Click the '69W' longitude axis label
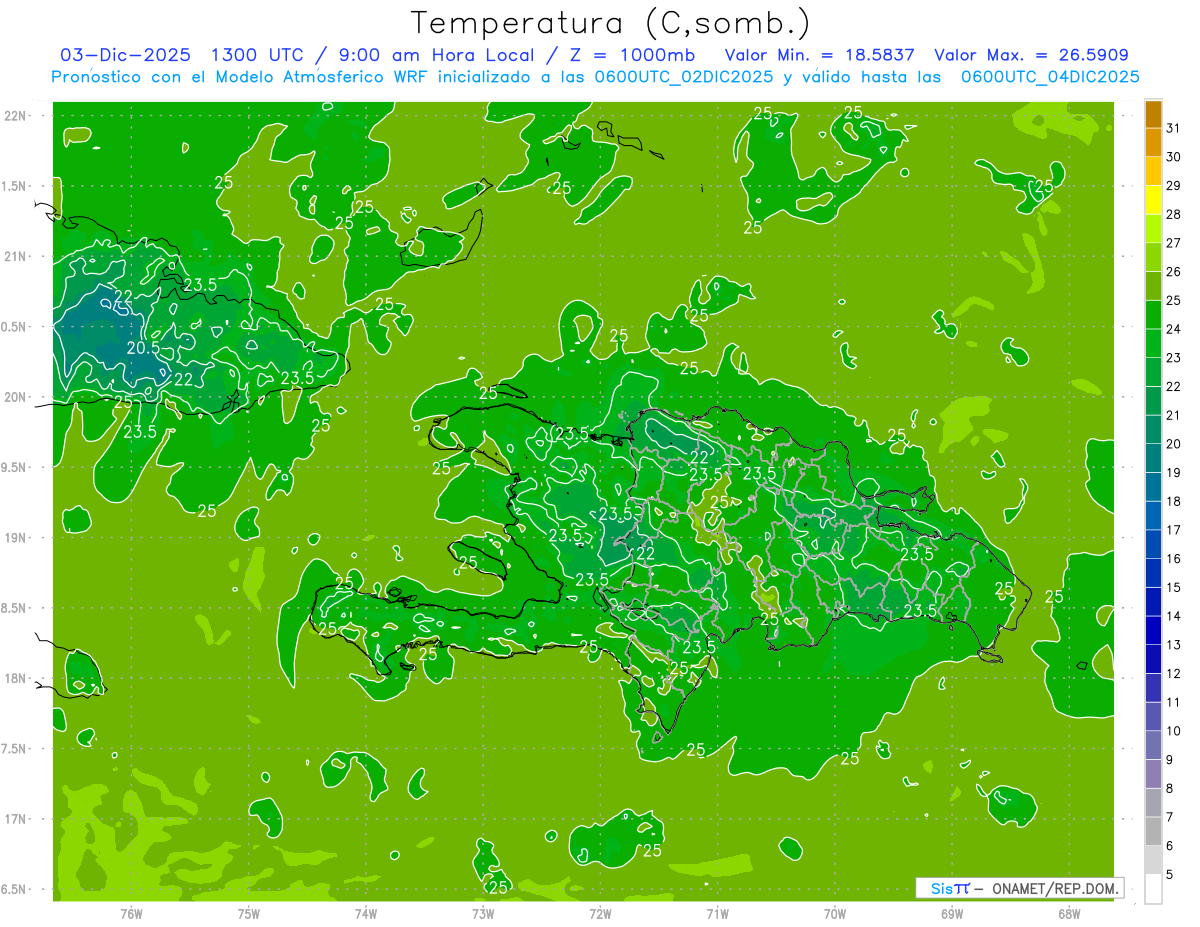 pos(952,913)
